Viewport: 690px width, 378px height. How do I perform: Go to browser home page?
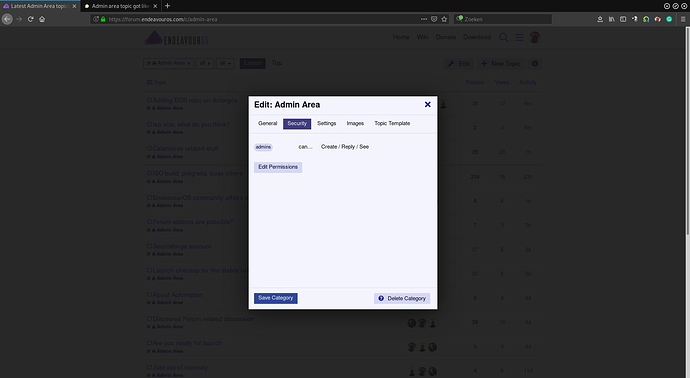pyautogui.click(x=42, y=19)
